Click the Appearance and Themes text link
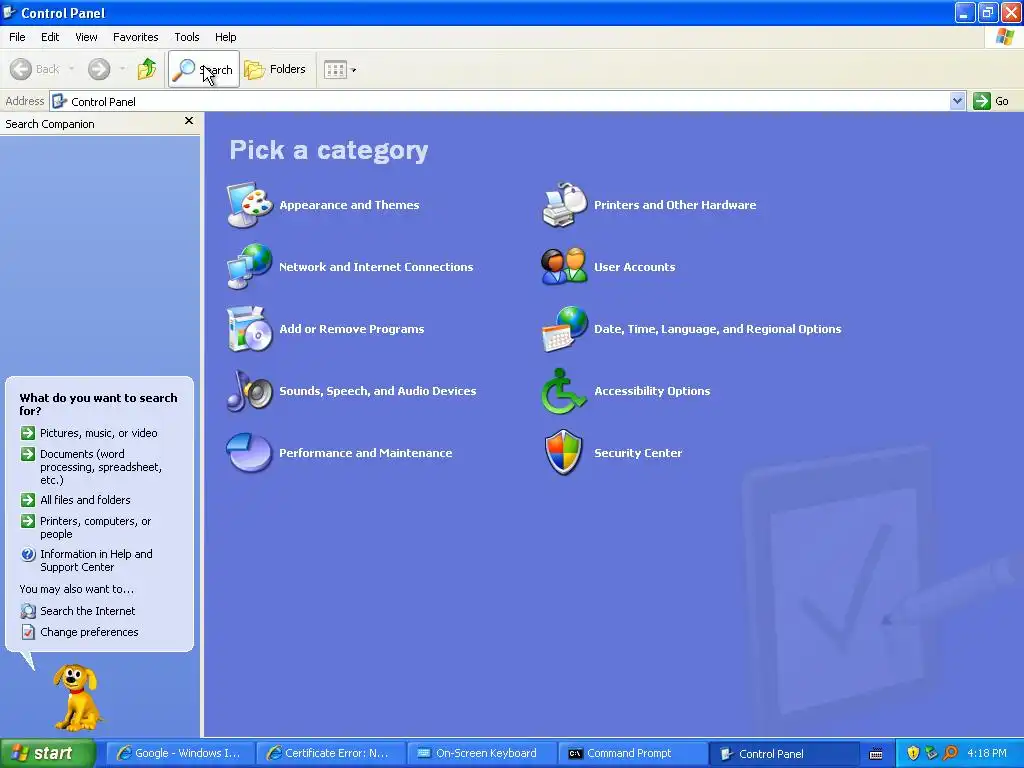1024x768 pixels. [x=349, y=205]
